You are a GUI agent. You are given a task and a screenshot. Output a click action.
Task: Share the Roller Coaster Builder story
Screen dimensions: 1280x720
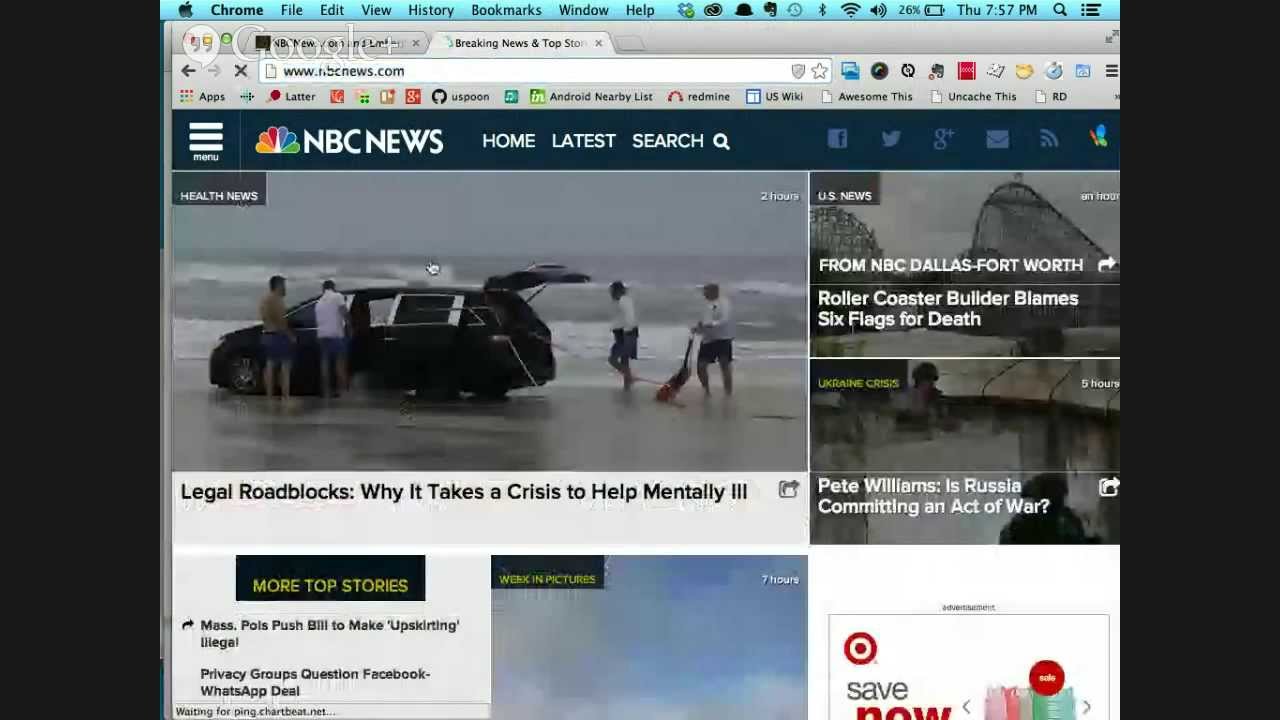1107,264
